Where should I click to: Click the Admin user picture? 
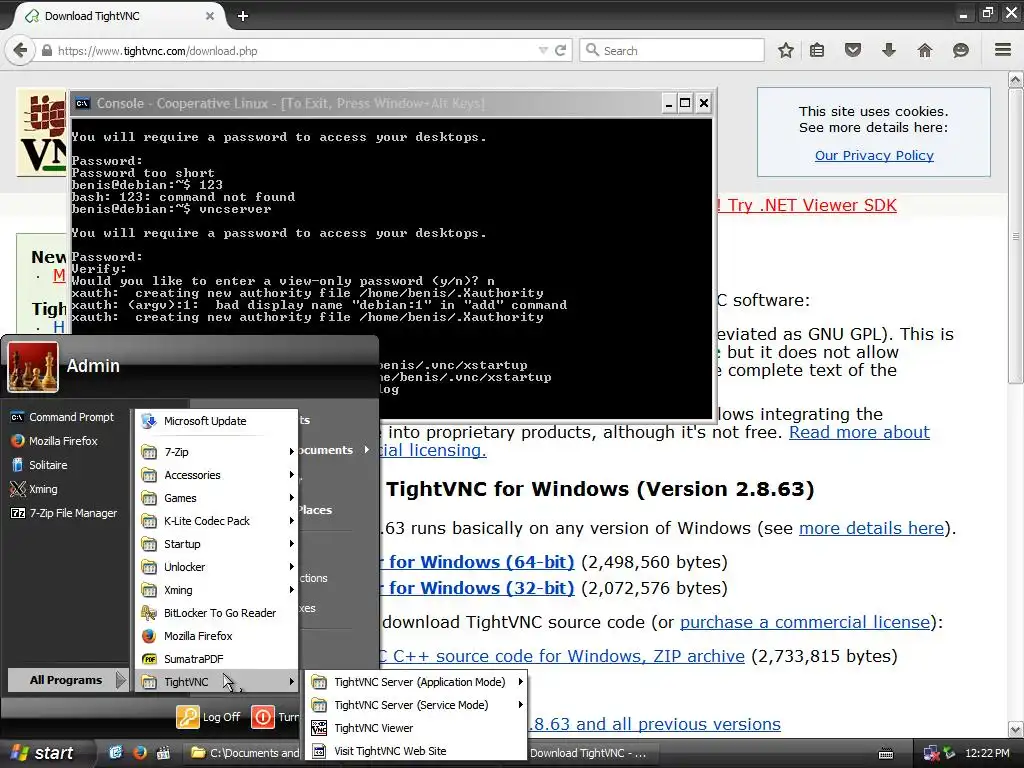[33, 368]
